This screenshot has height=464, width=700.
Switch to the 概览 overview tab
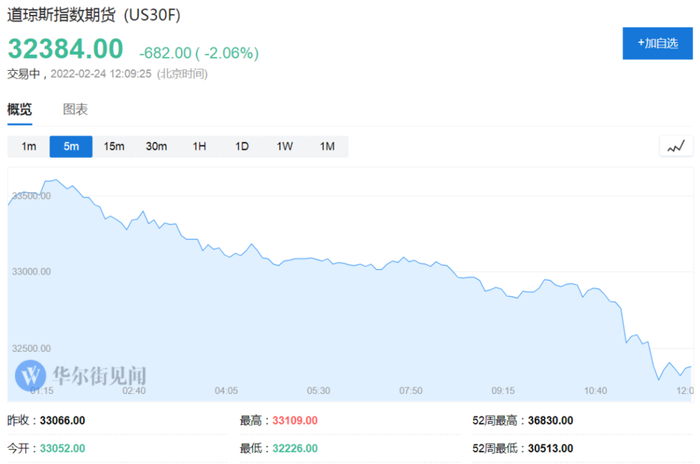pos(20,109)
